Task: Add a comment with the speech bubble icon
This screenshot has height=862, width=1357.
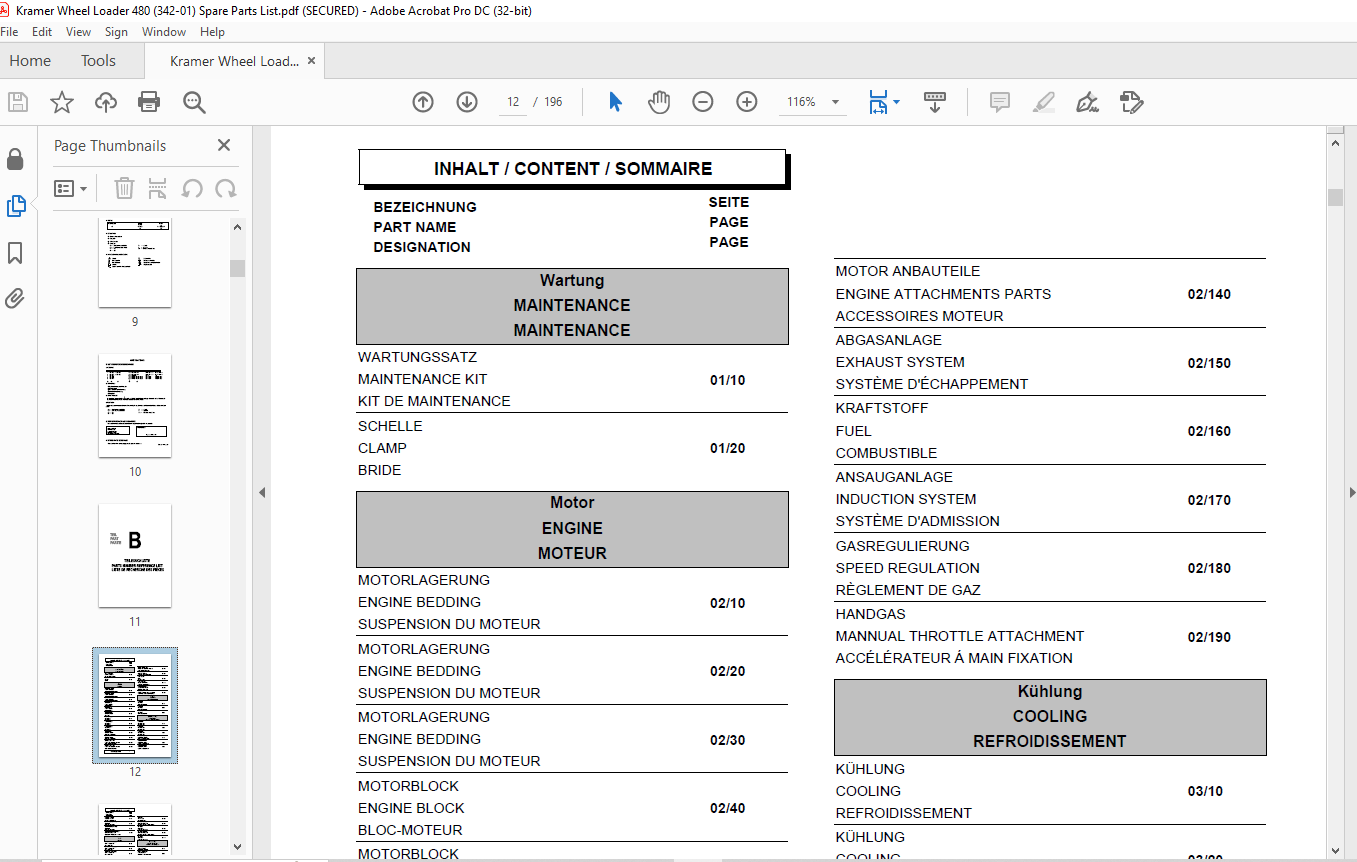Action: (999, 102)
